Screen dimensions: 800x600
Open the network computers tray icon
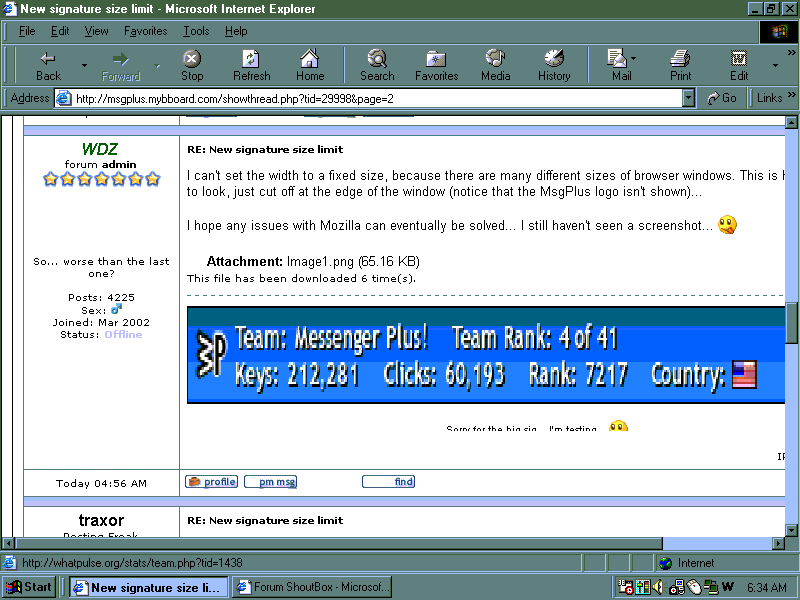711,587
